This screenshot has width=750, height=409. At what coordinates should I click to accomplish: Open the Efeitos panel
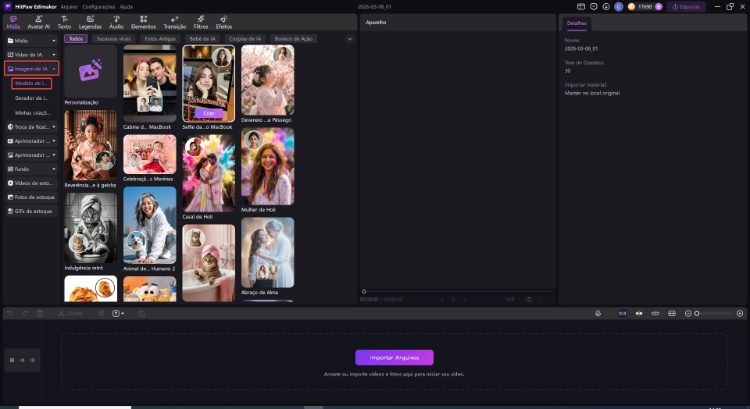pos(223,22)
